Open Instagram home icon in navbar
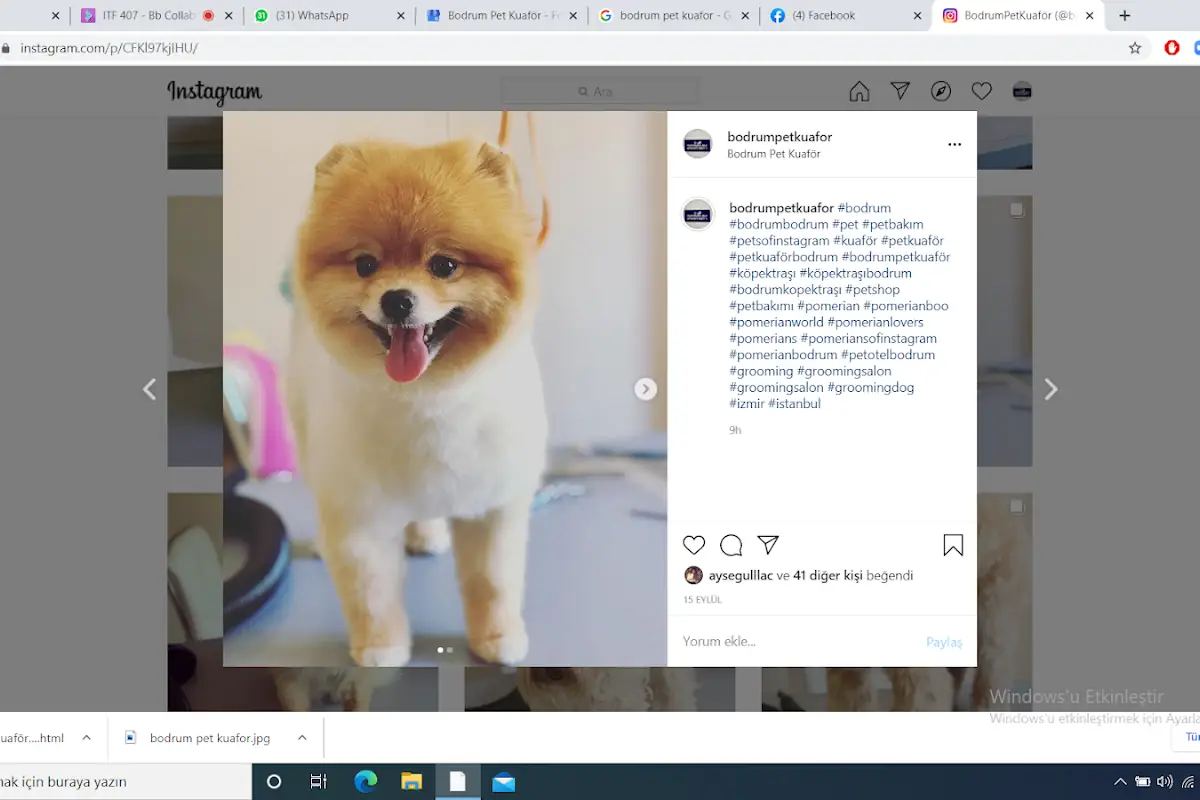 tap(859, 92)
